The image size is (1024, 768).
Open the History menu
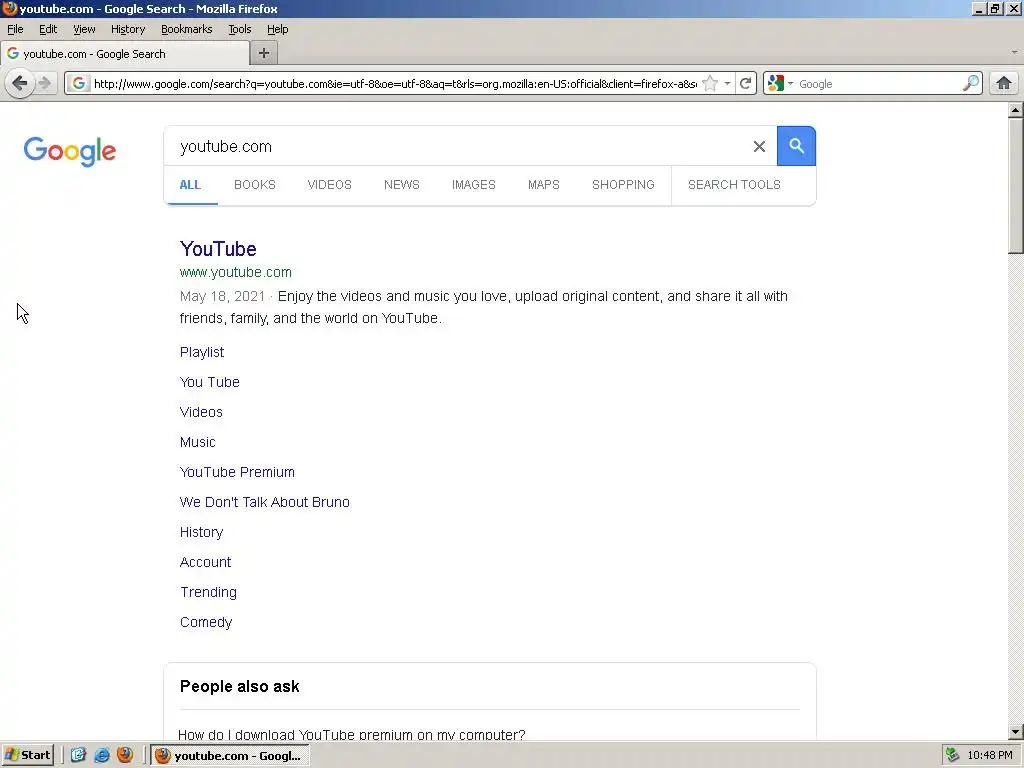(128, 29)
